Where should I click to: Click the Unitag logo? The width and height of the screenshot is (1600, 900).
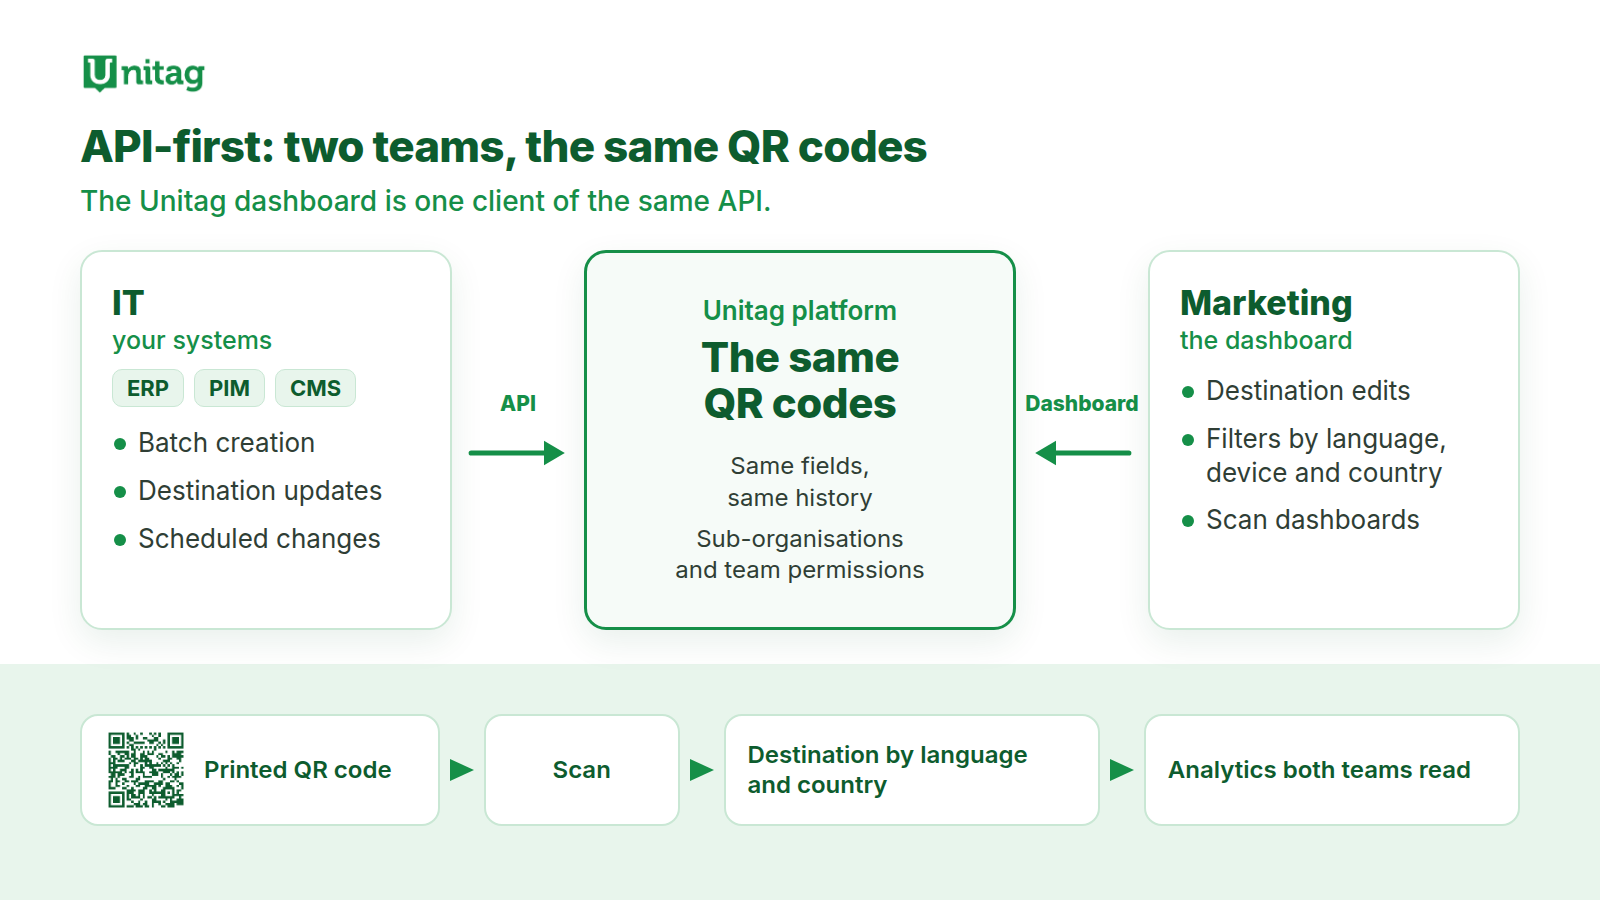(144, 73)
